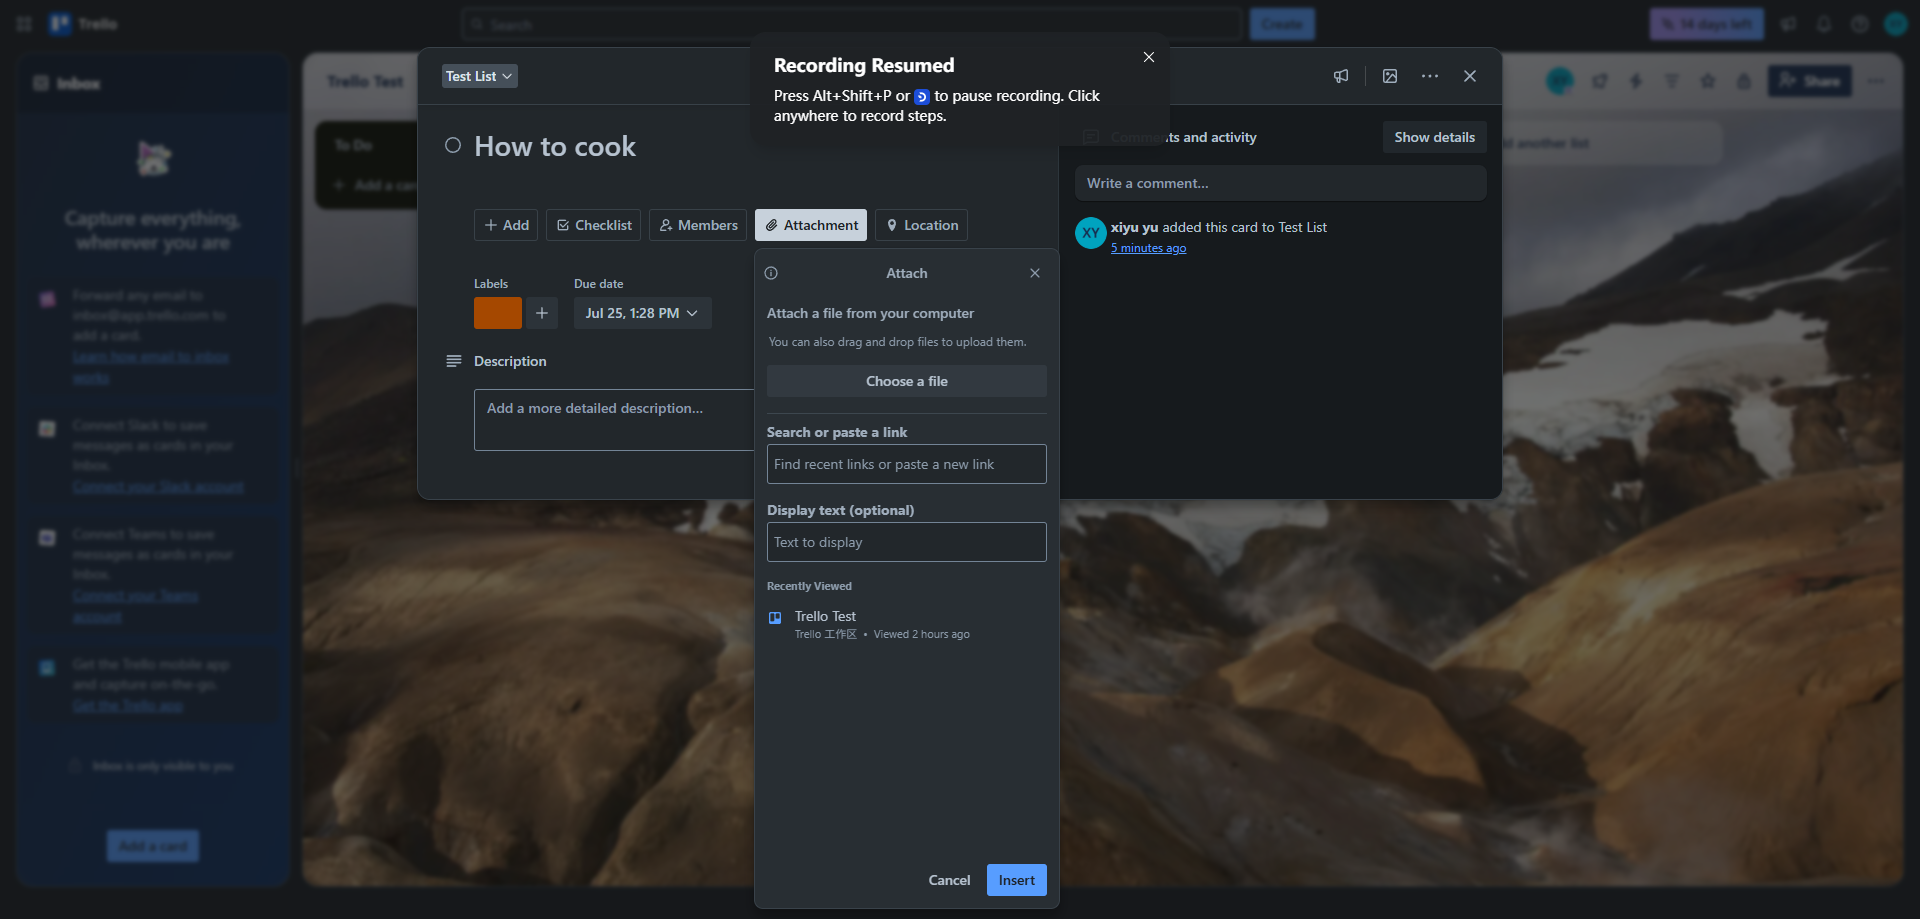
Task: Add another label with plus button
Action: (x=542, y=313)
